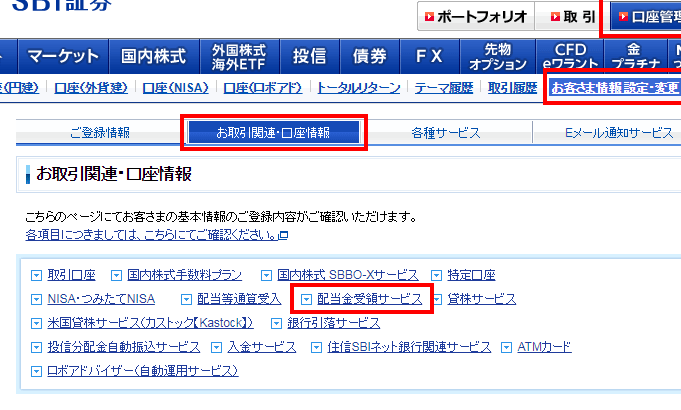Click the arrow icon beside 特定口座
This screenshot has width=681, height=410.
click(437, 275)
